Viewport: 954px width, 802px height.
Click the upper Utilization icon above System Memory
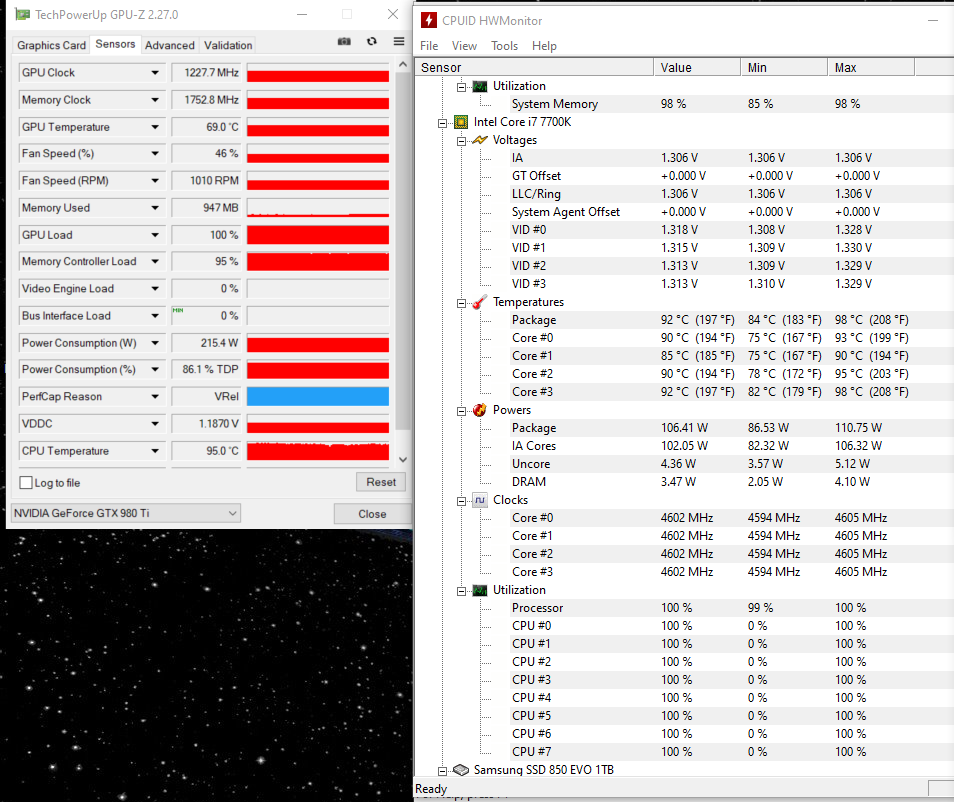click(480, 86)
